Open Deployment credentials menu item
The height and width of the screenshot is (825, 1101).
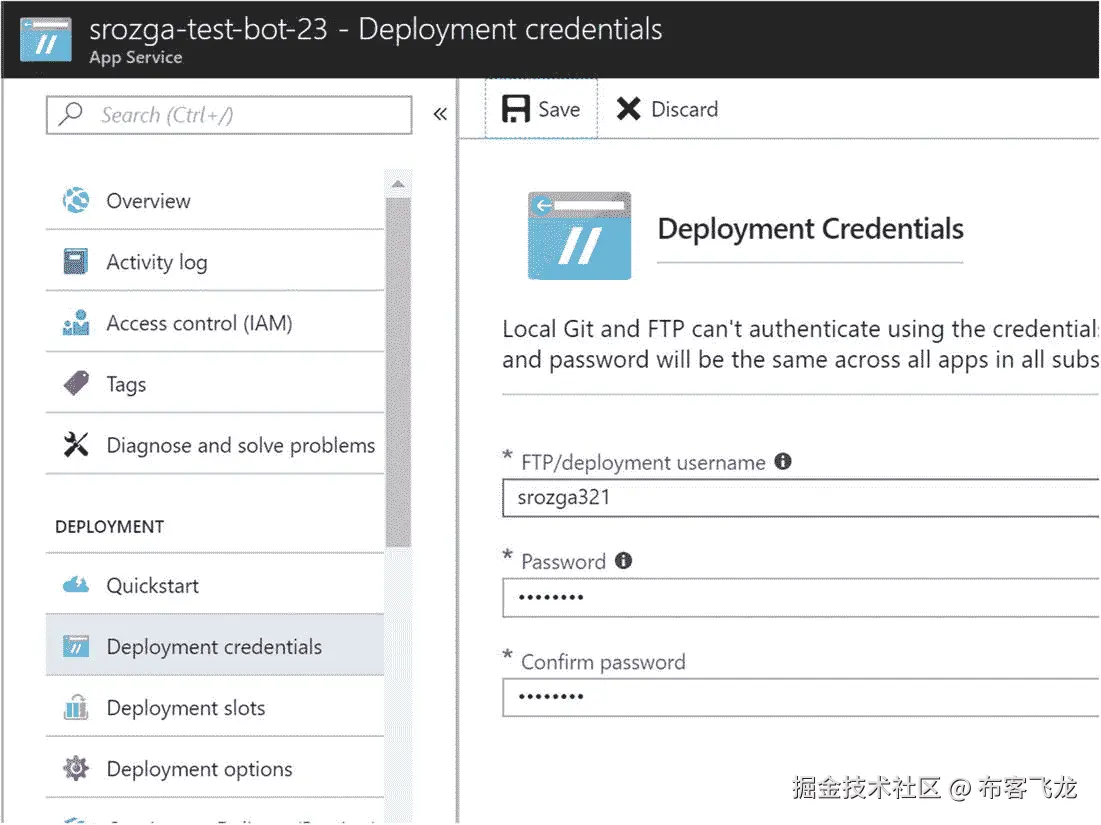click(x=214, y=647)
